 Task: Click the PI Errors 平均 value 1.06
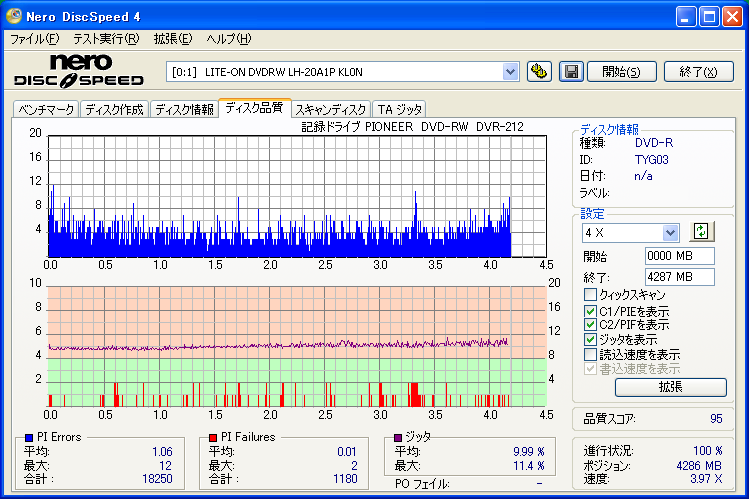point(162,451)
